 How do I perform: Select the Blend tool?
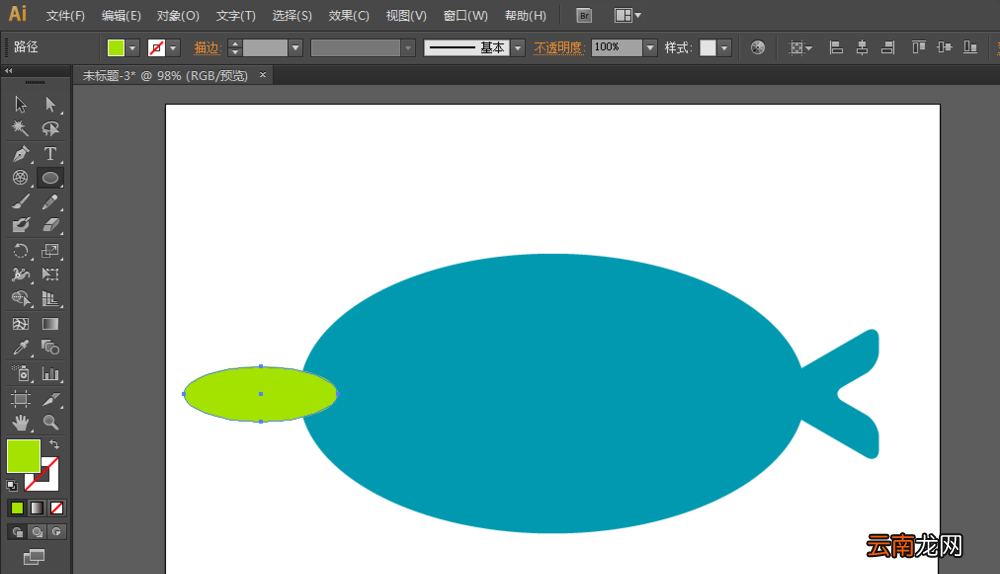tap(50, 348)
